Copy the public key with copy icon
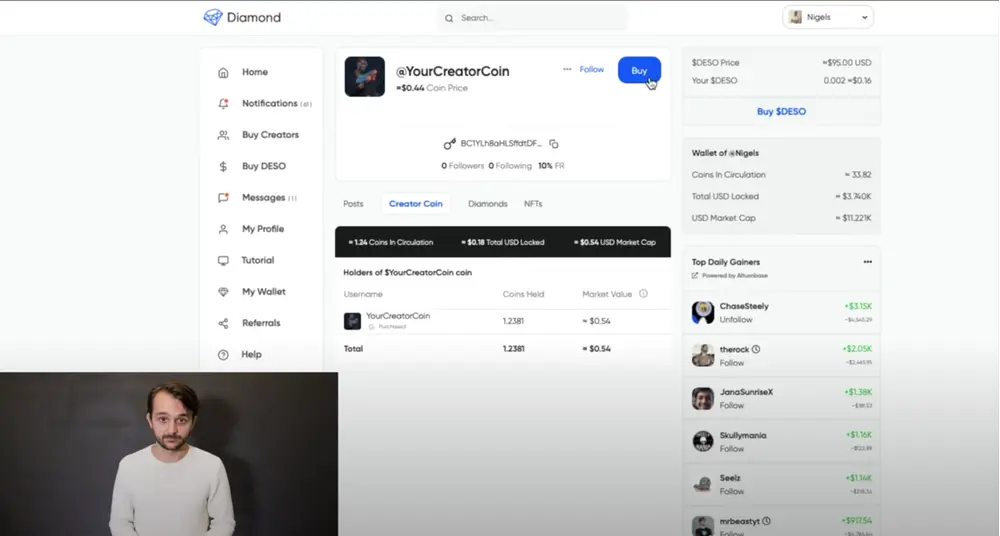This screenshot has height=536, width=1000. 554,144
